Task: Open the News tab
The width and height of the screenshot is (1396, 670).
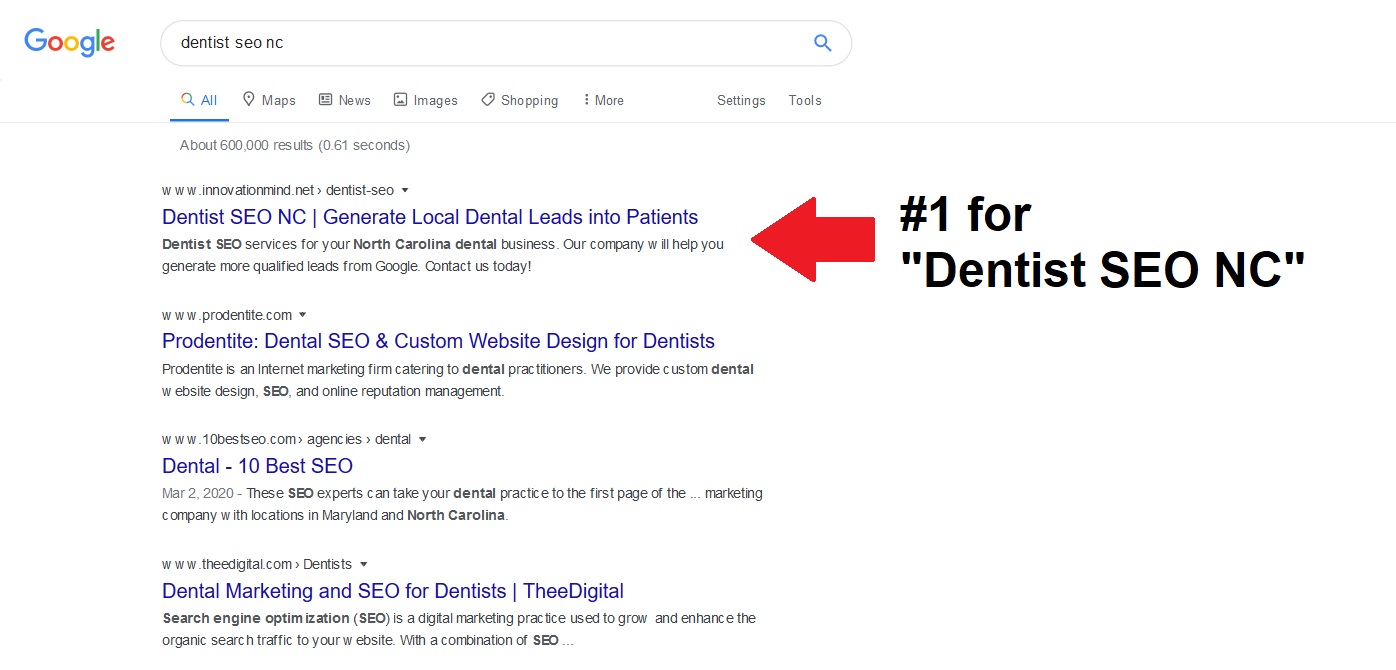Action: 345,100
